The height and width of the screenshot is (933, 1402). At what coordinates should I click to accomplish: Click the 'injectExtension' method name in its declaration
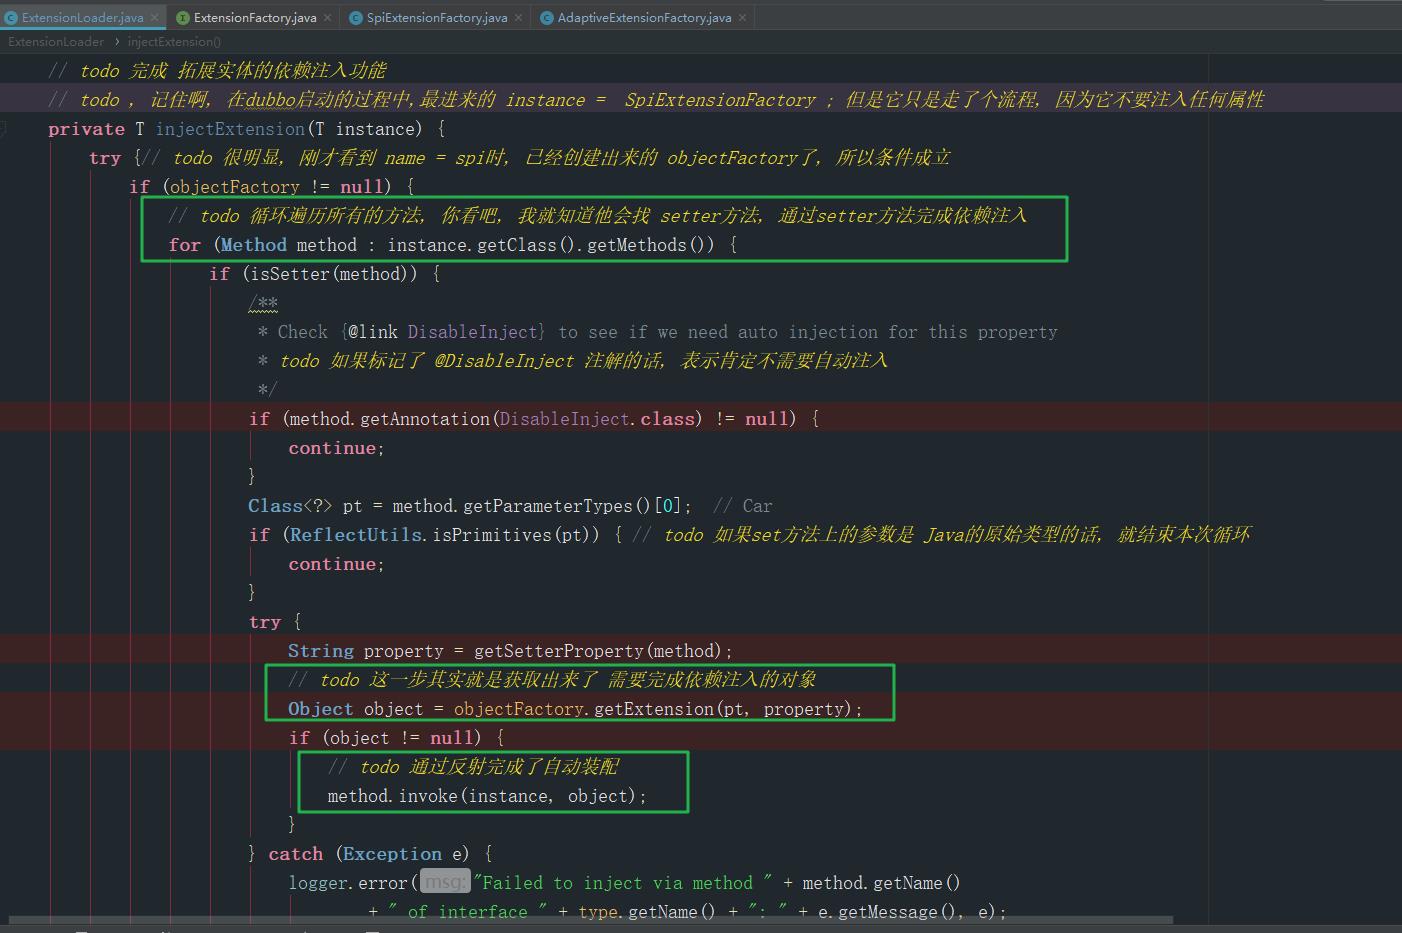[230, 129]
